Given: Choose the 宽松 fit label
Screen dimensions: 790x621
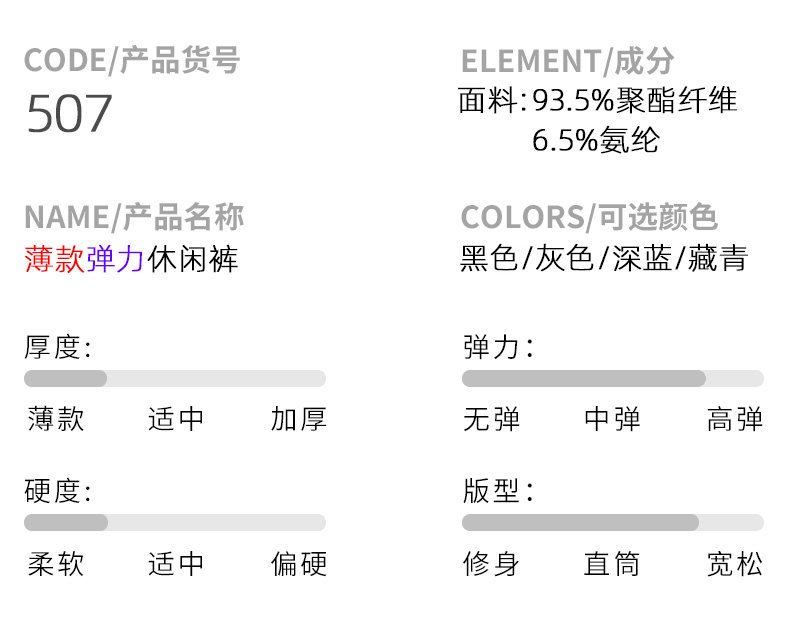Looking at the screenshot, I should [734, 564].
